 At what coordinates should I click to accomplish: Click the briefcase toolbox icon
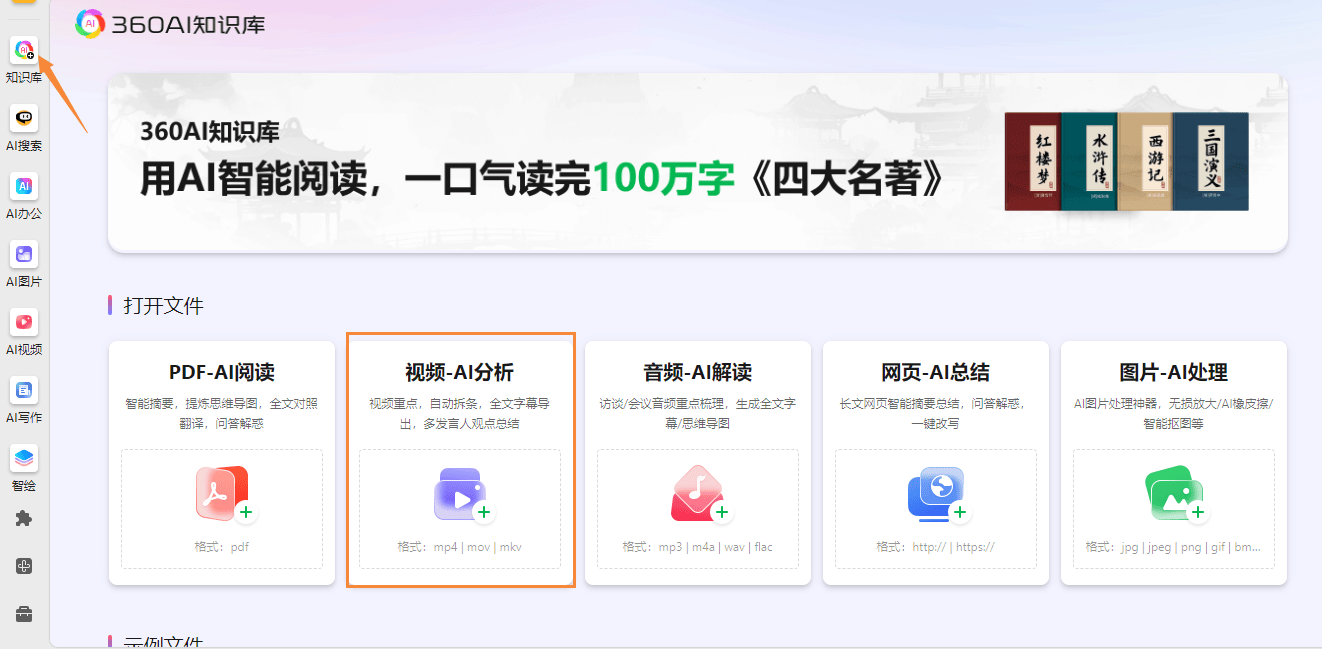(x=24, y=613)
